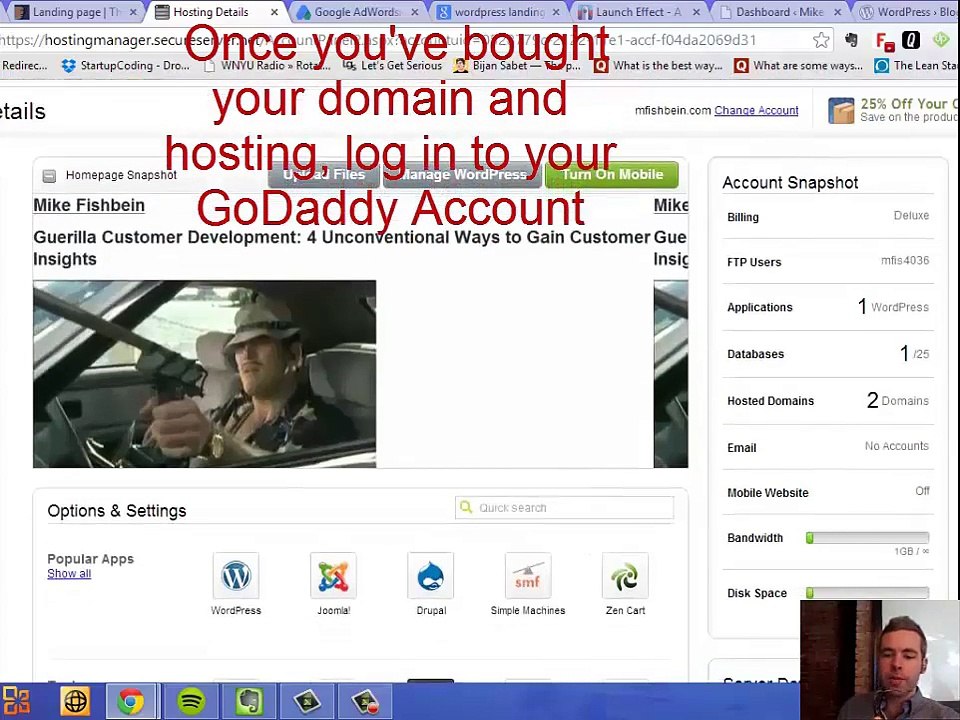Viewport: 960px width, 720px height.
Task: Open the Windows Start button in the taskbar
Action: click(17, 702)
